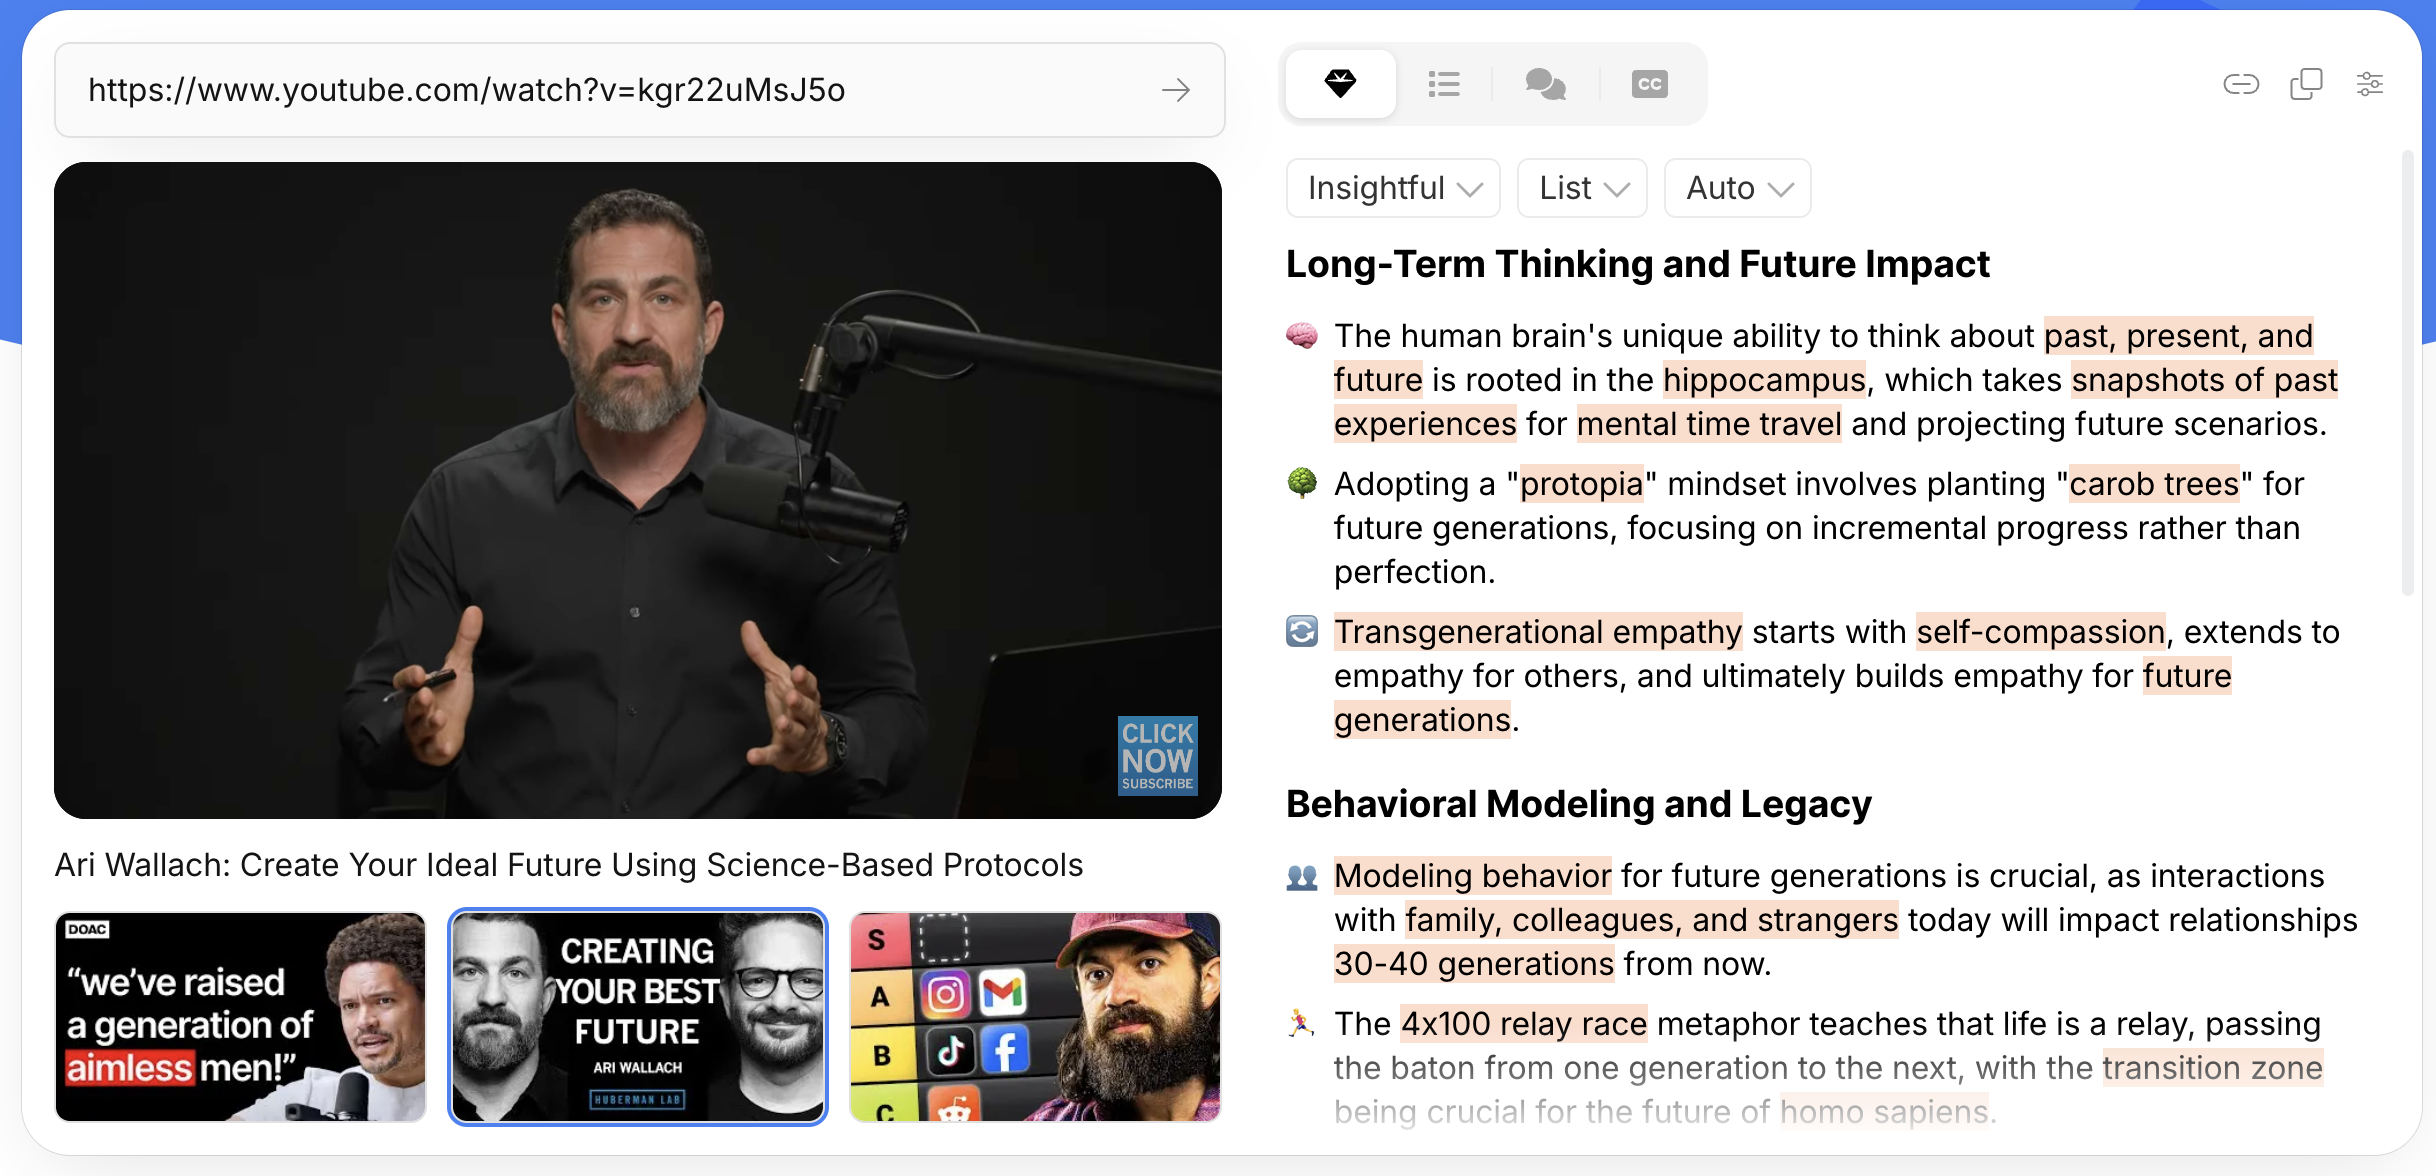Open the diamond insights tab
2436x1176 pixels.
point(1340,84)
